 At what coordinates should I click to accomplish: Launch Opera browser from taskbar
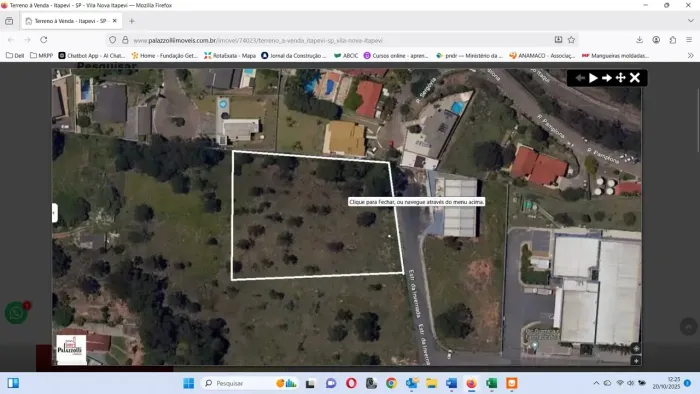tap(351, 383)
